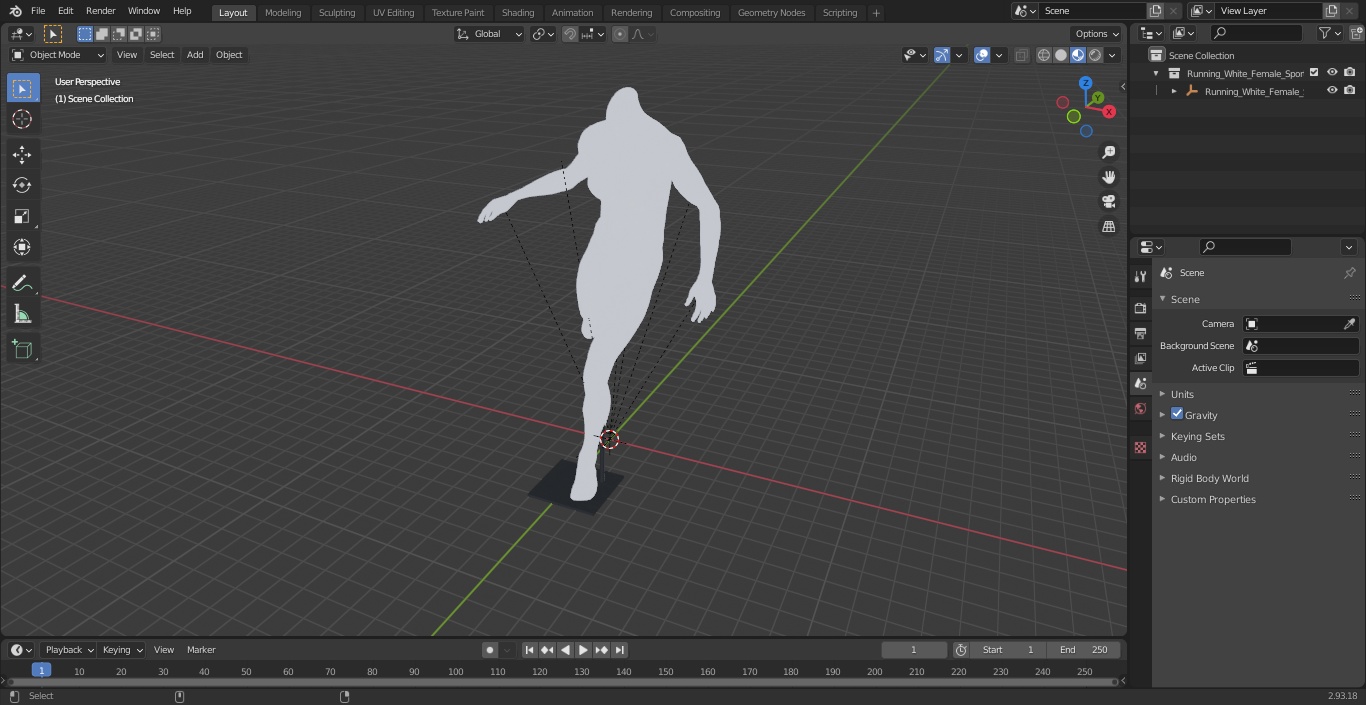
Task: Use the Camera field eyedropper
Action: 1349,324
